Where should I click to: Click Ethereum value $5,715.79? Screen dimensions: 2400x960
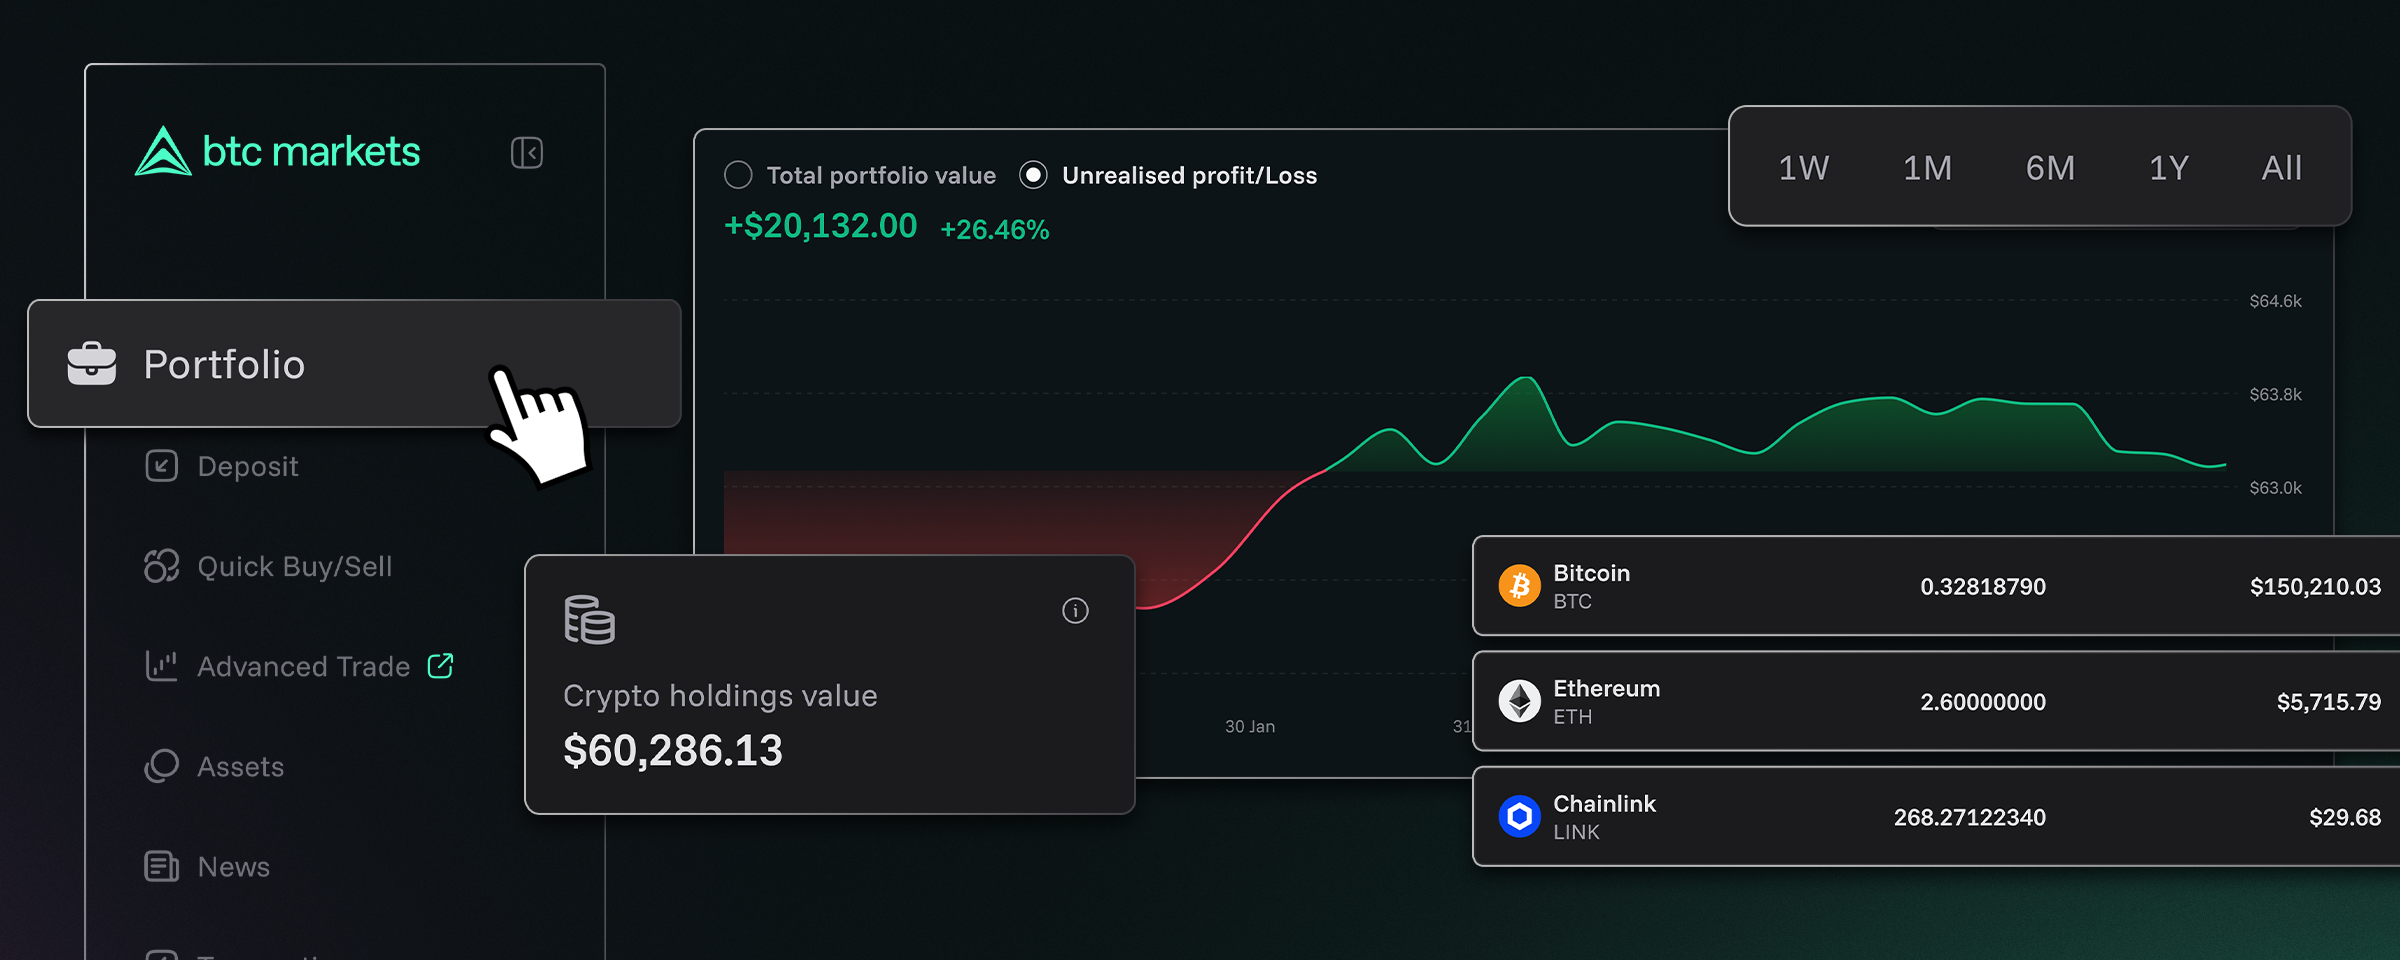(2329, 702)
